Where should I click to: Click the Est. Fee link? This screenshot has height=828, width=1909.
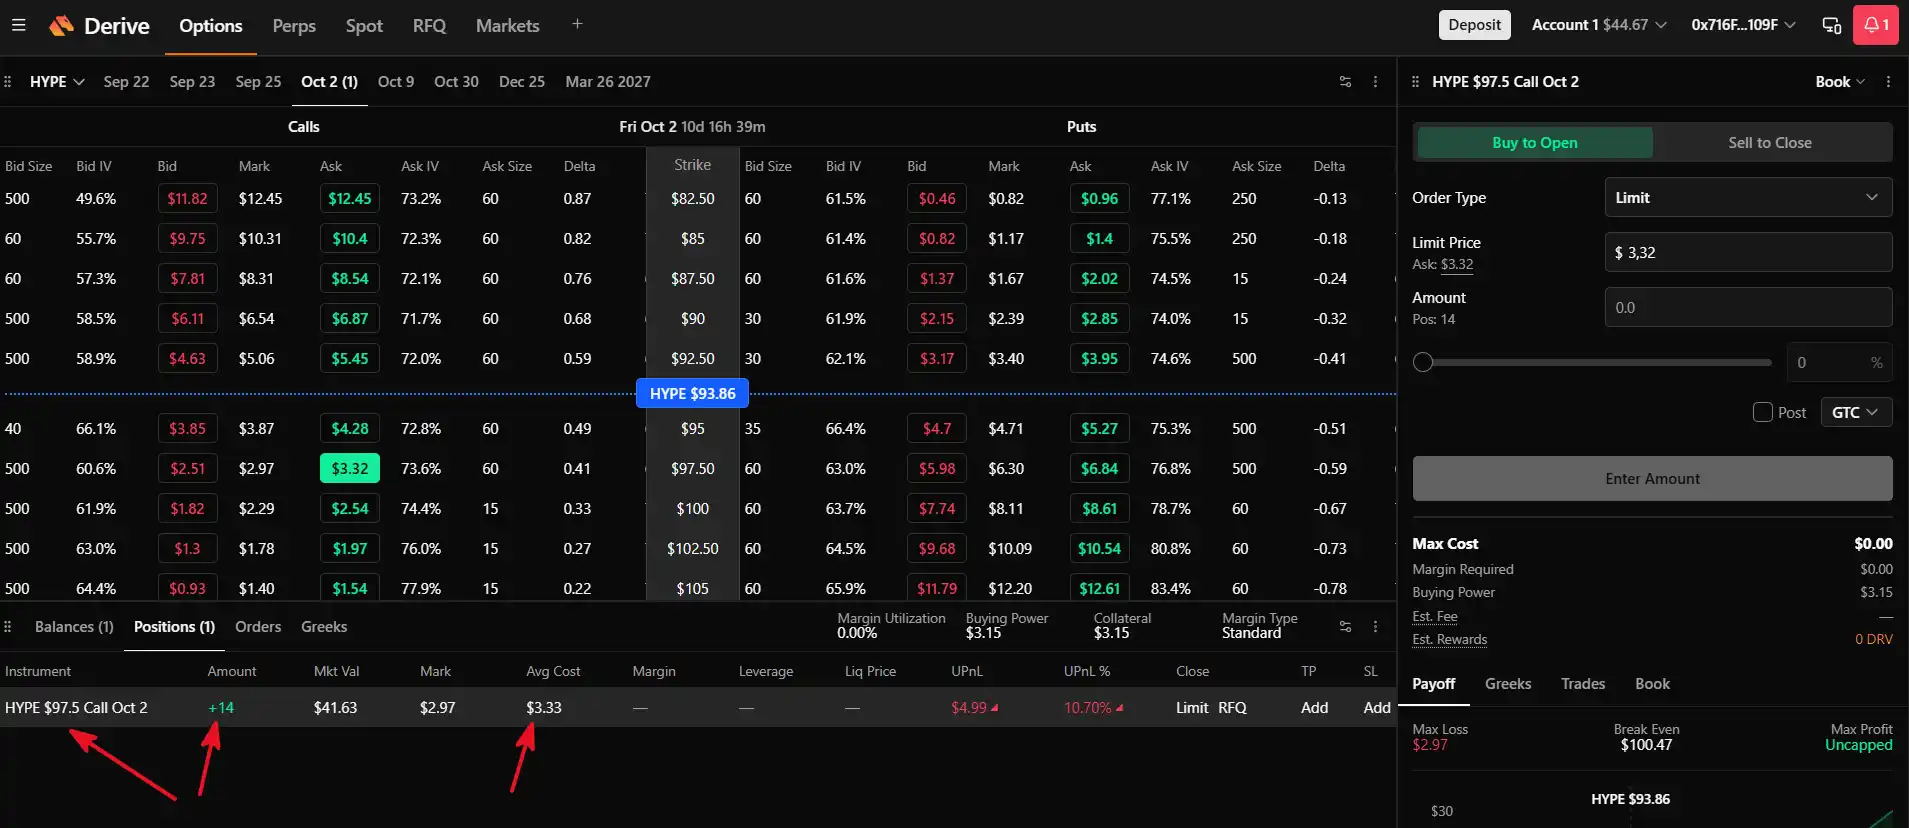coord(1435,617)
